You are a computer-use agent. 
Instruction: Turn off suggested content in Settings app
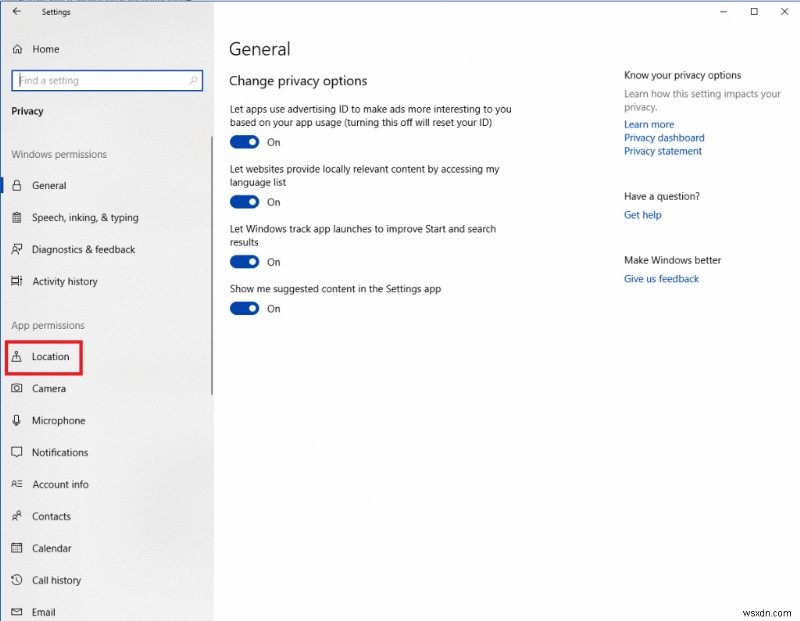point(245,308)
